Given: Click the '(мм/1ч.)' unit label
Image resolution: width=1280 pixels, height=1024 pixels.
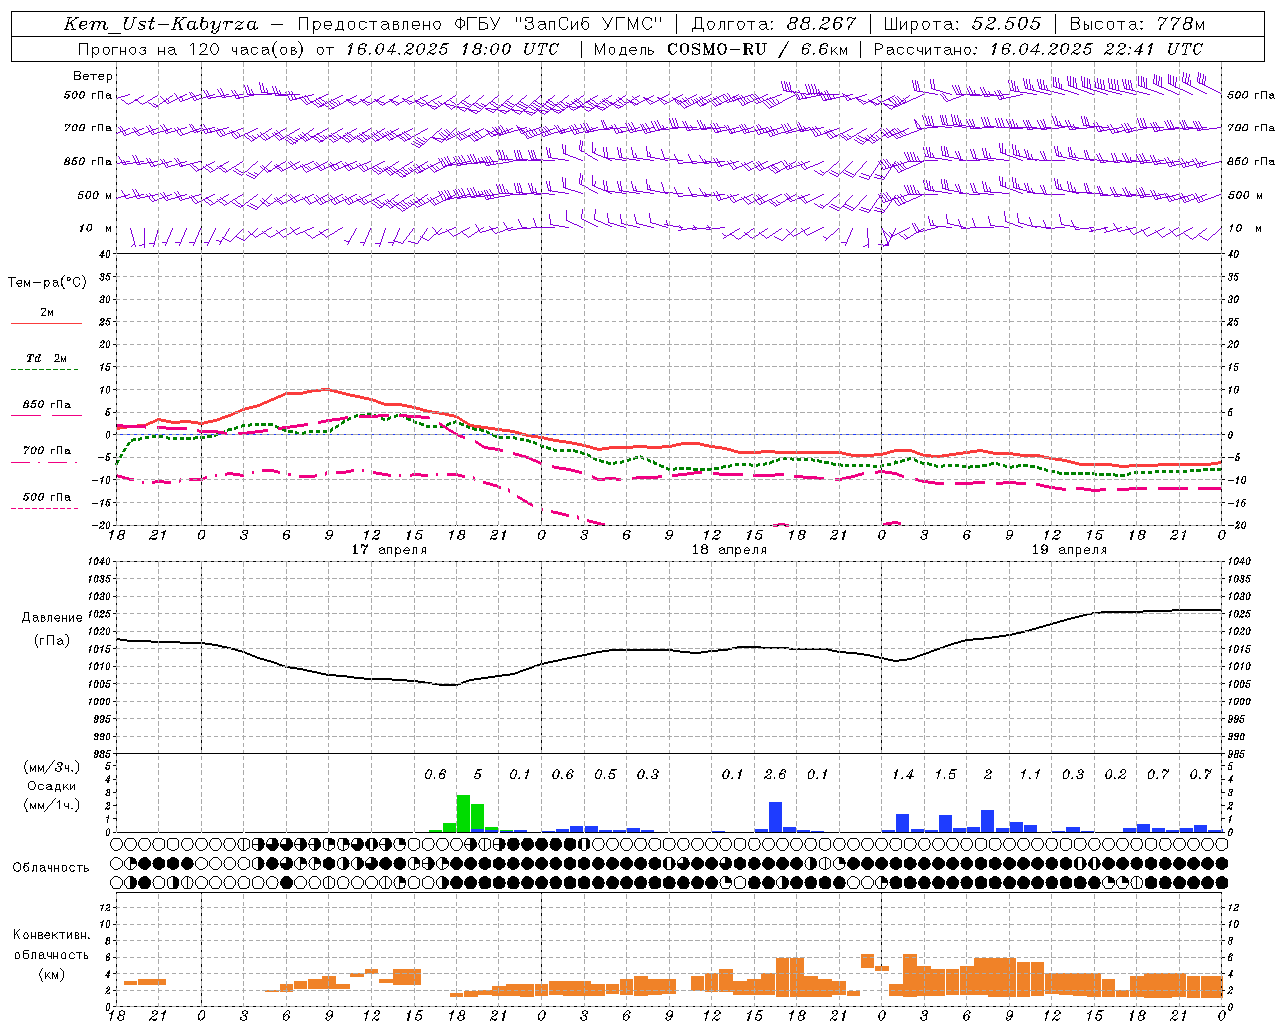Looking at the screenshot, I should (51, 805).
